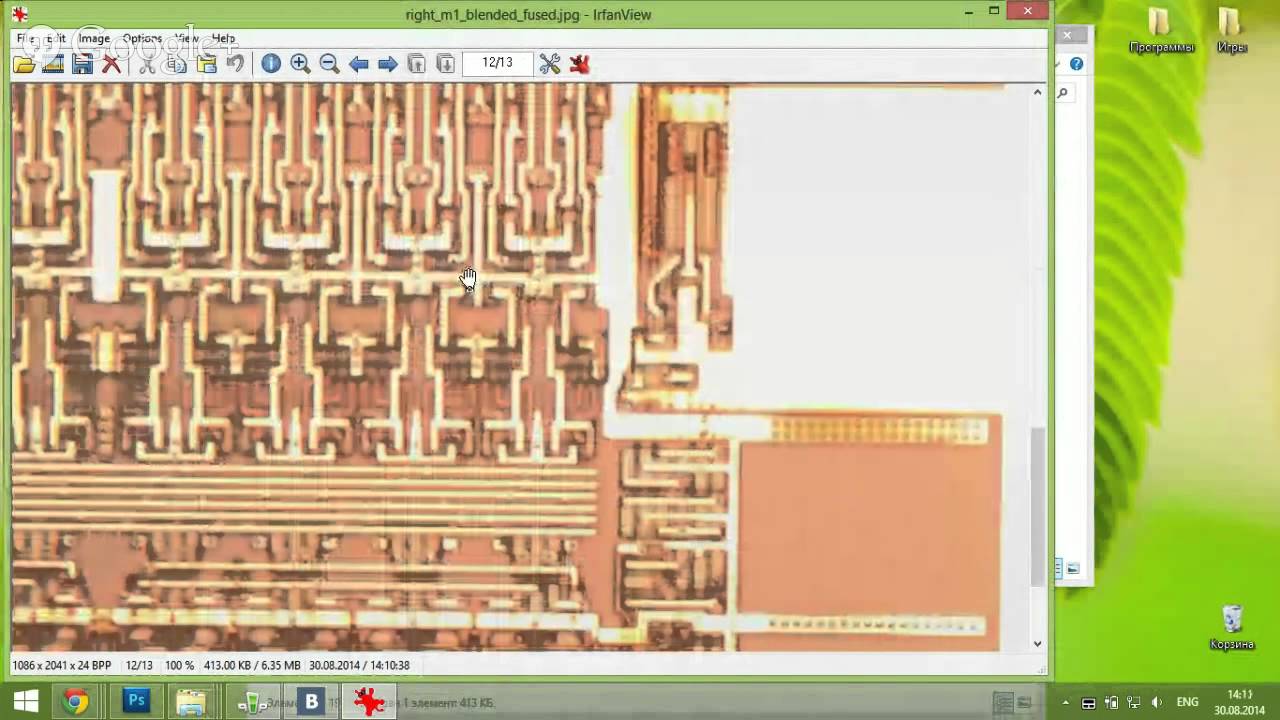
Task: Click the 413.00 KB / 6.35 MB status entry
Action: point(252,665)
